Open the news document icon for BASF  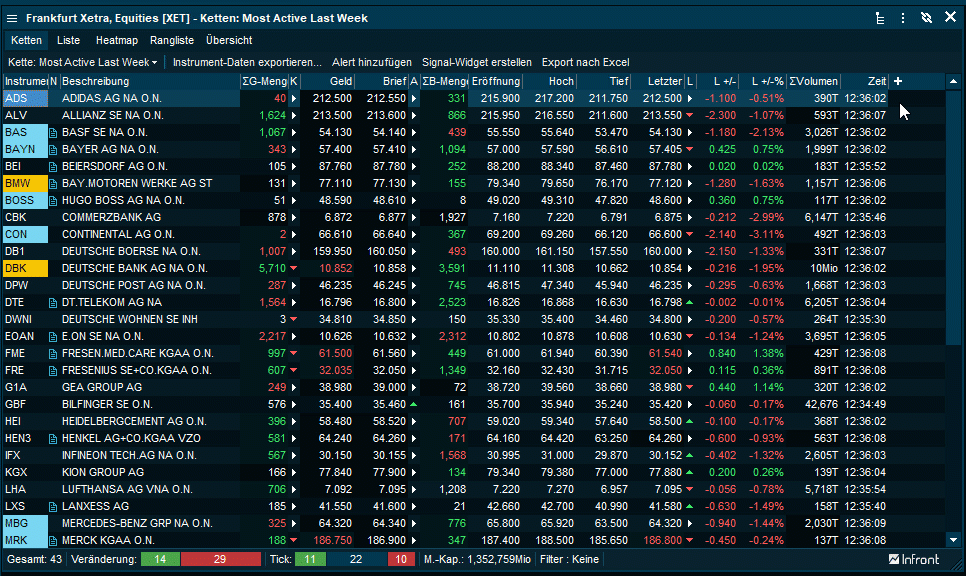pos(54,132)
